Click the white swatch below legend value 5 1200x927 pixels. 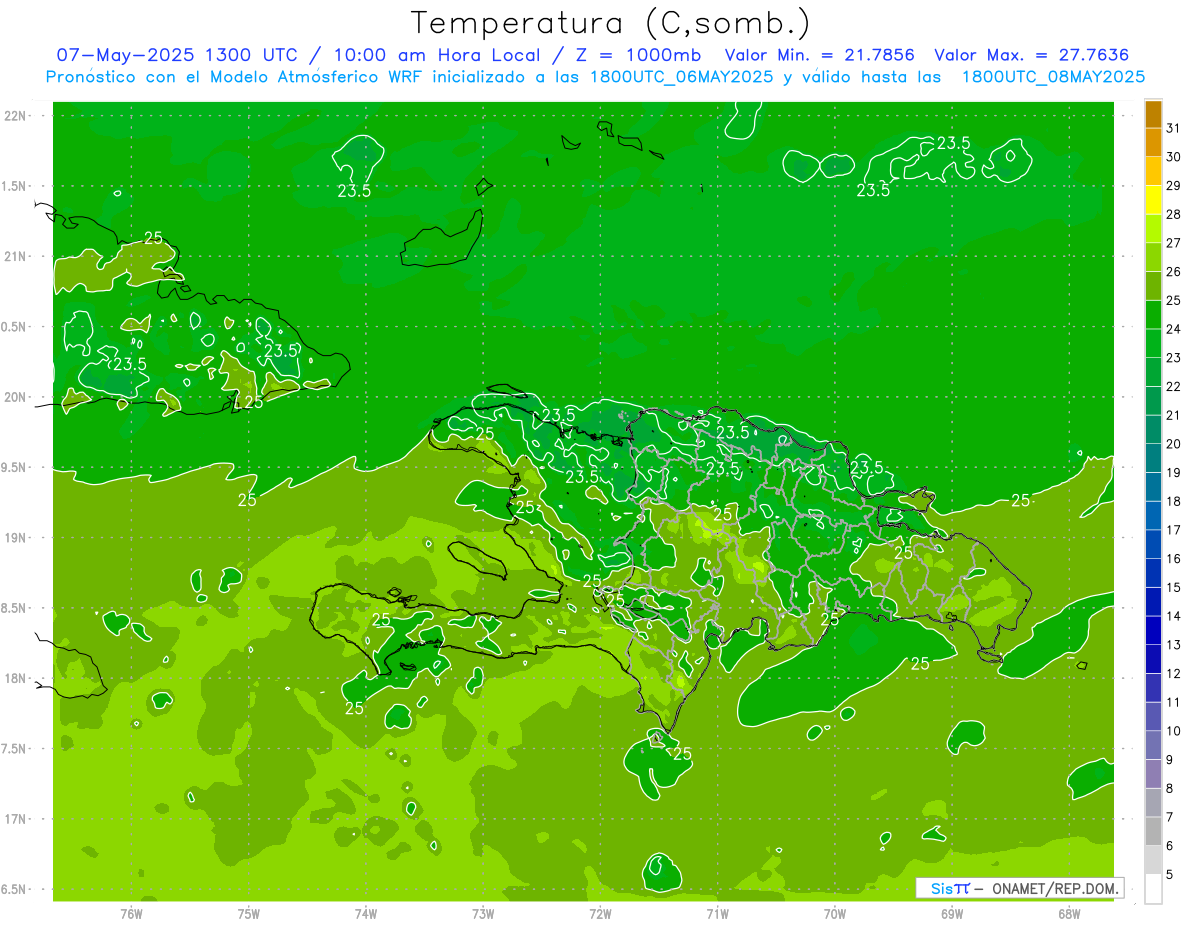click(1153, 889)
